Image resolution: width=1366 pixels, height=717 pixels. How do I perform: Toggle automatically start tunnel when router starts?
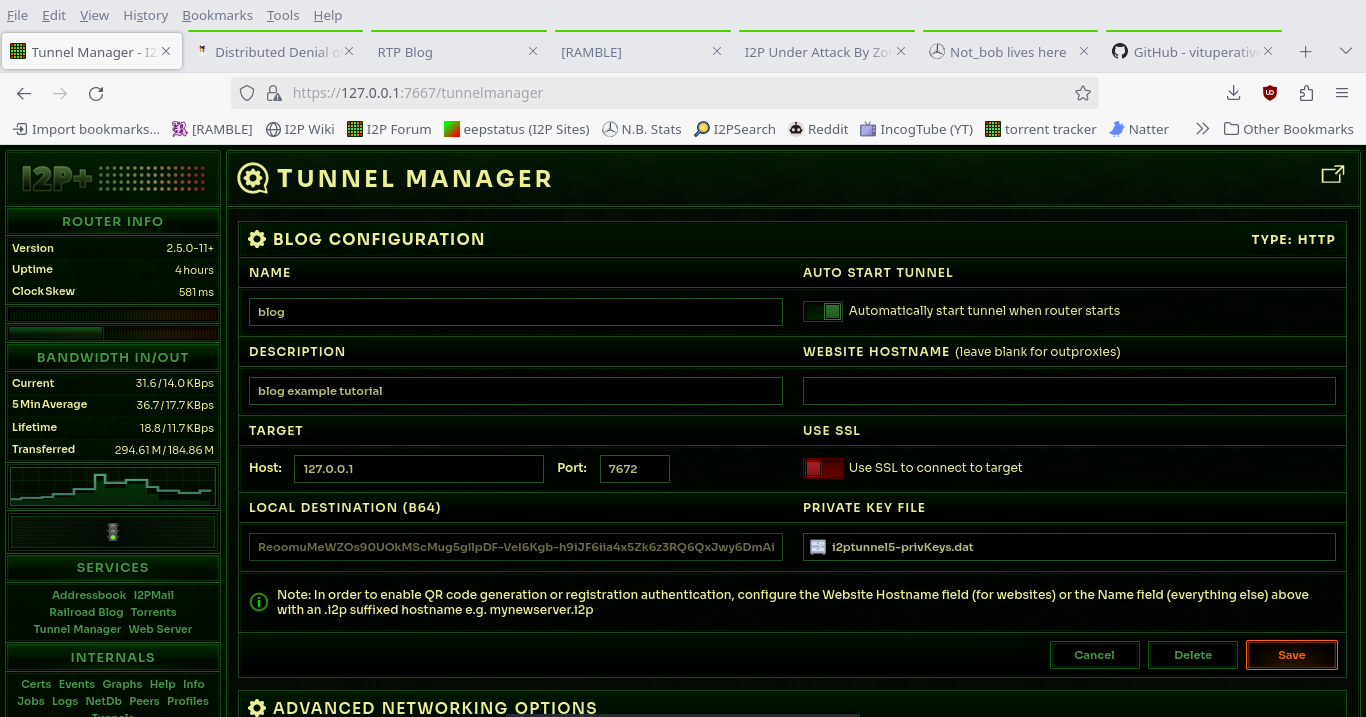[x=823, y=311]
